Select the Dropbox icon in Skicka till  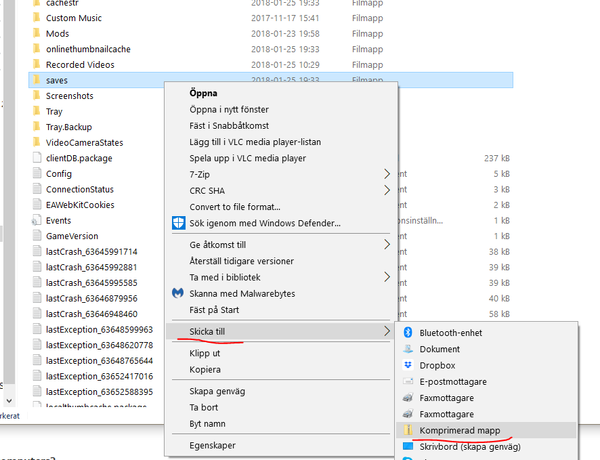[408, 365]
